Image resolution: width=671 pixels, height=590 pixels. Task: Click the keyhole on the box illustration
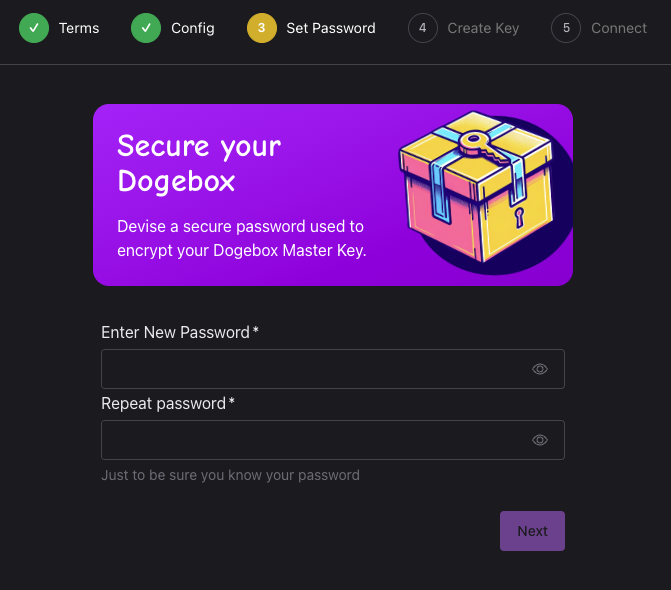(x=519, y=217)
